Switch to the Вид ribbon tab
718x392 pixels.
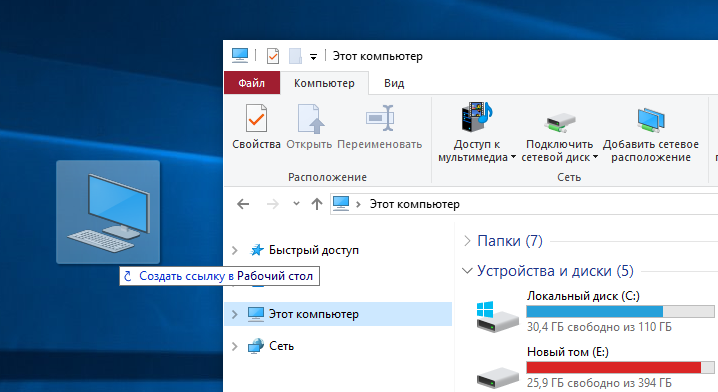click(394, 83)
